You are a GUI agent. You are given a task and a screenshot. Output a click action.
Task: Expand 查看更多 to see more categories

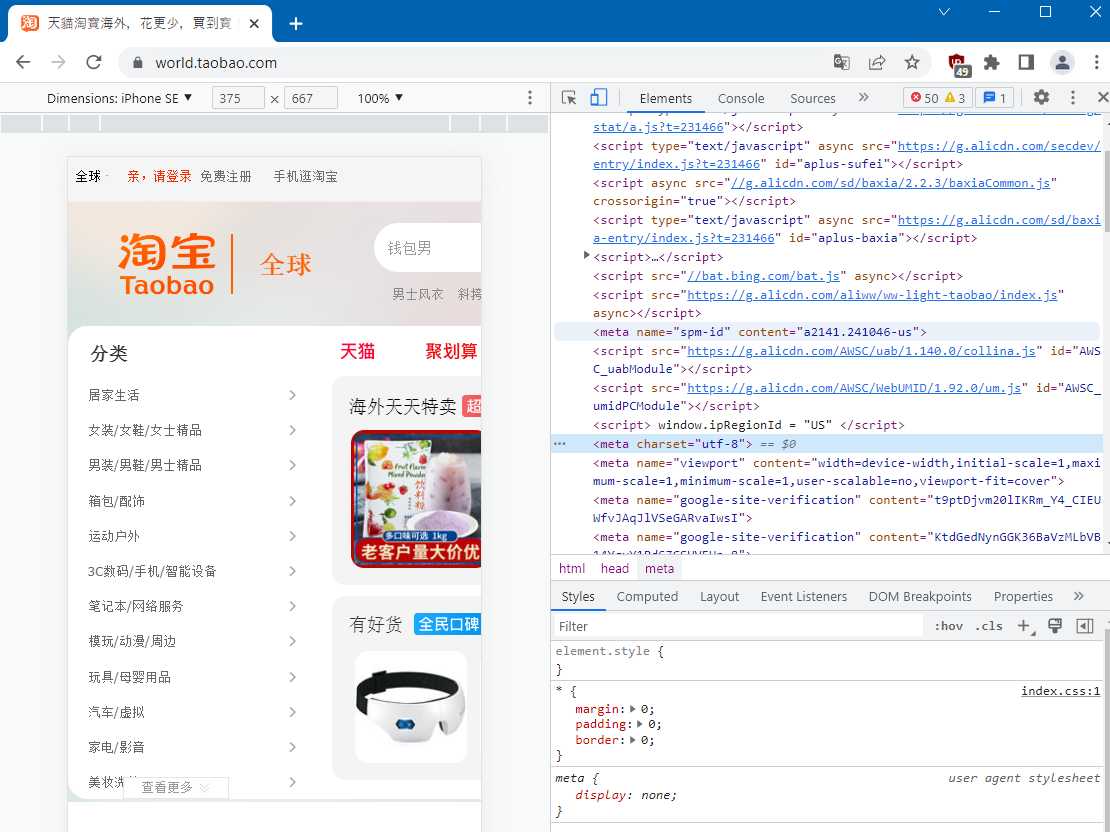pyautogui.click(x=175, y=787)
